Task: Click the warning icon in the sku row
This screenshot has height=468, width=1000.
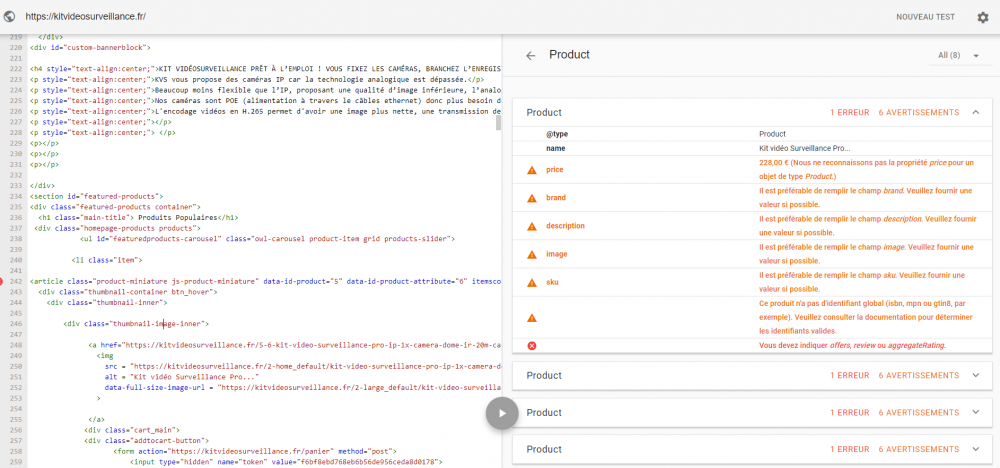Action: point(532,283)
